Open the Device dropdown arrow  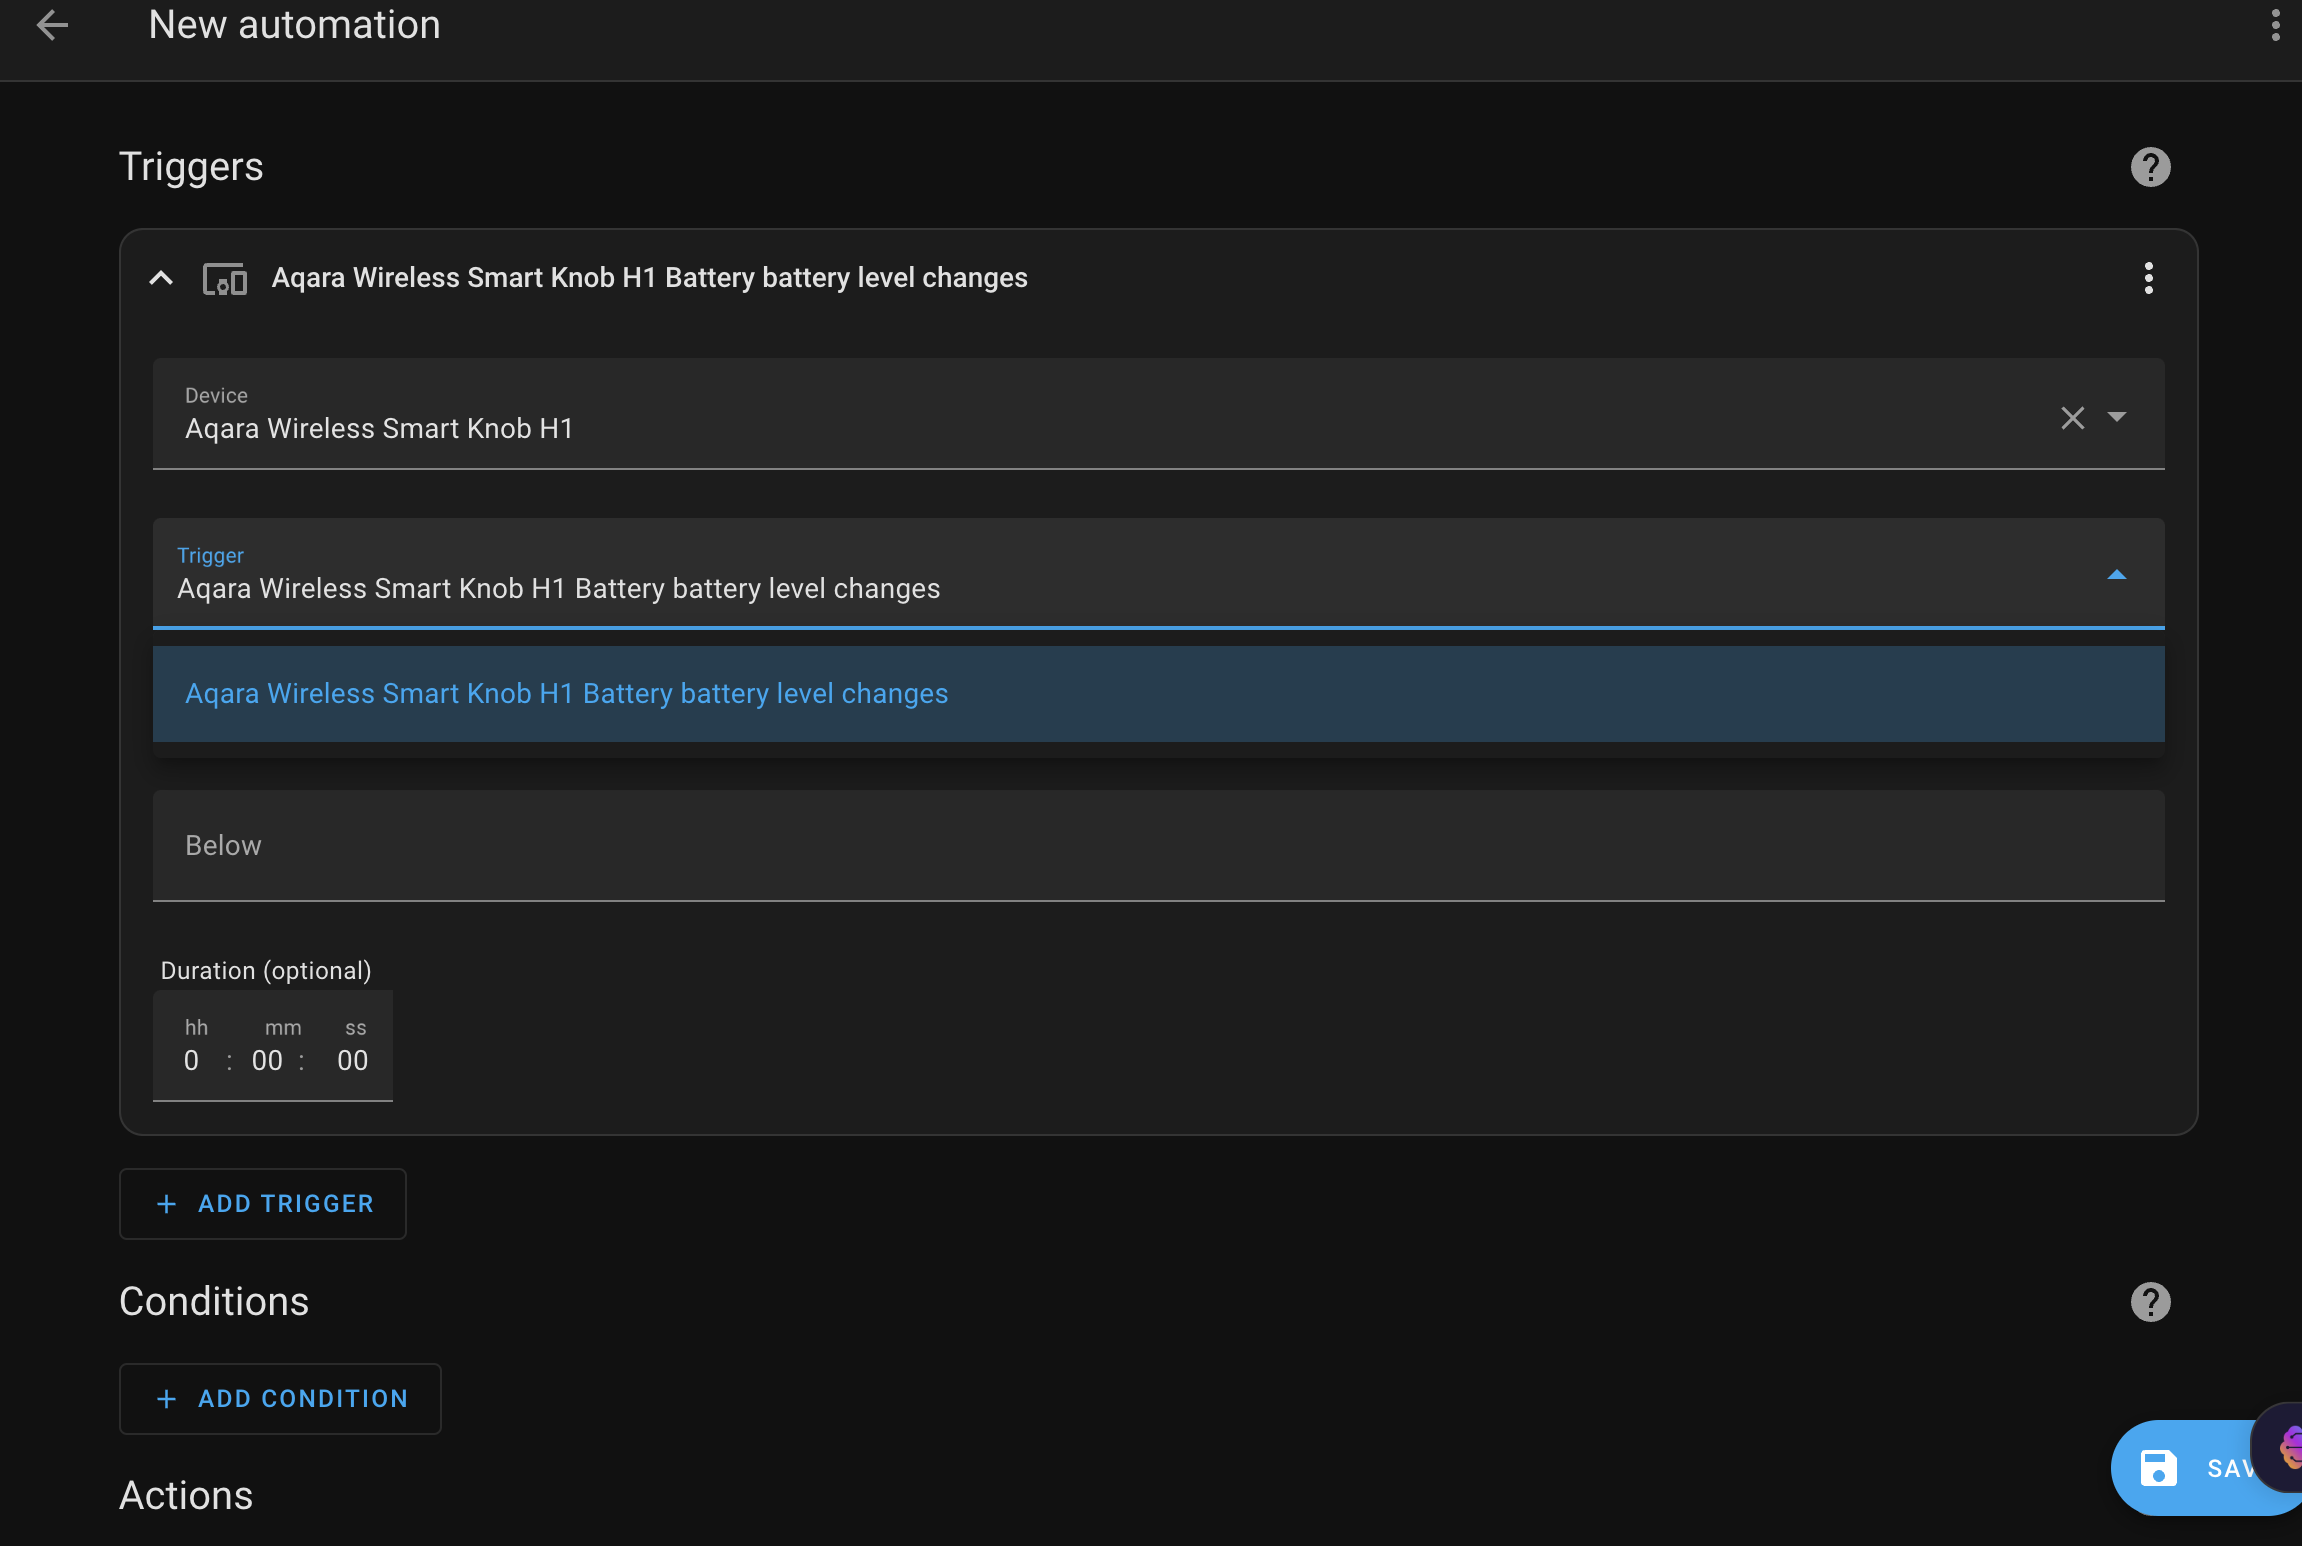[2117, 416]
